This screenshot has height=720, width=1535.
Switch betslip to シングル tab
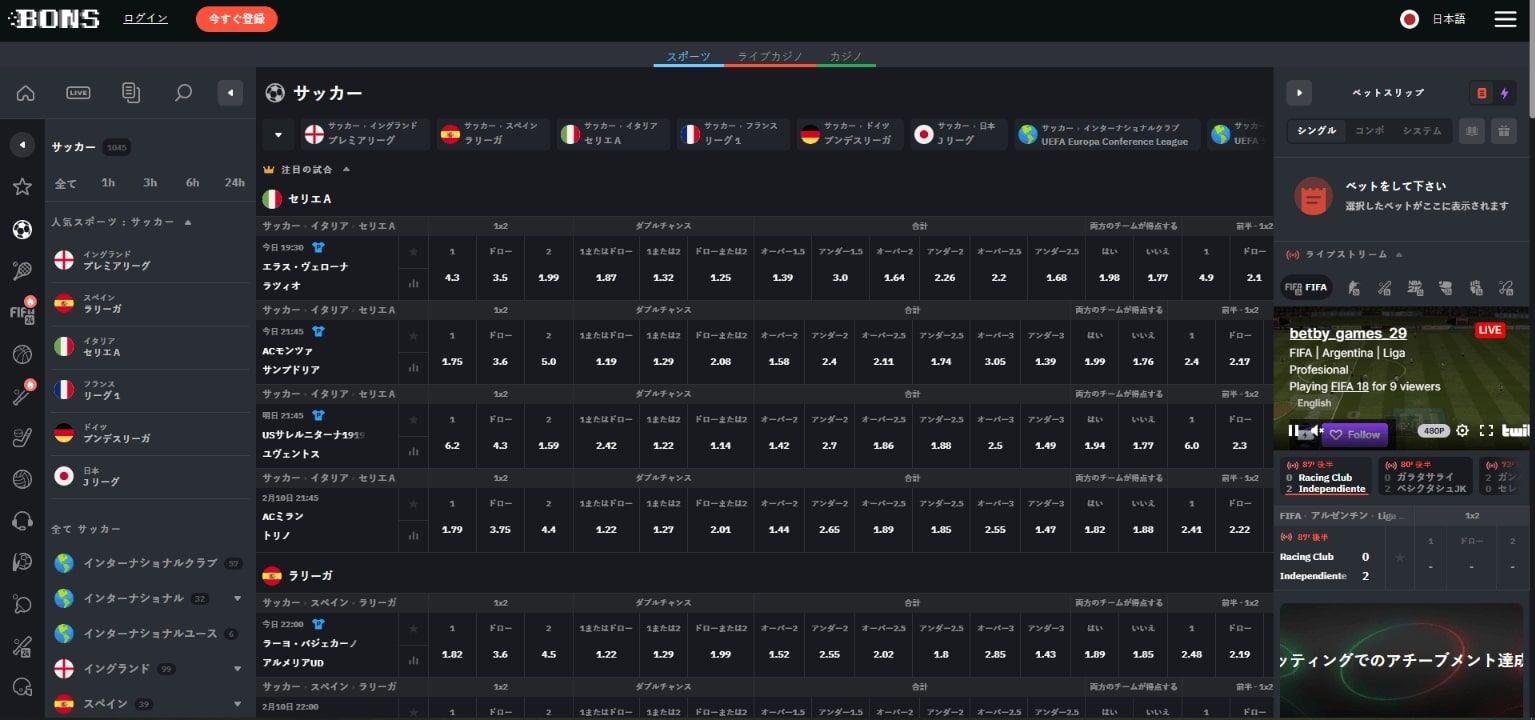pos(1316,131)
